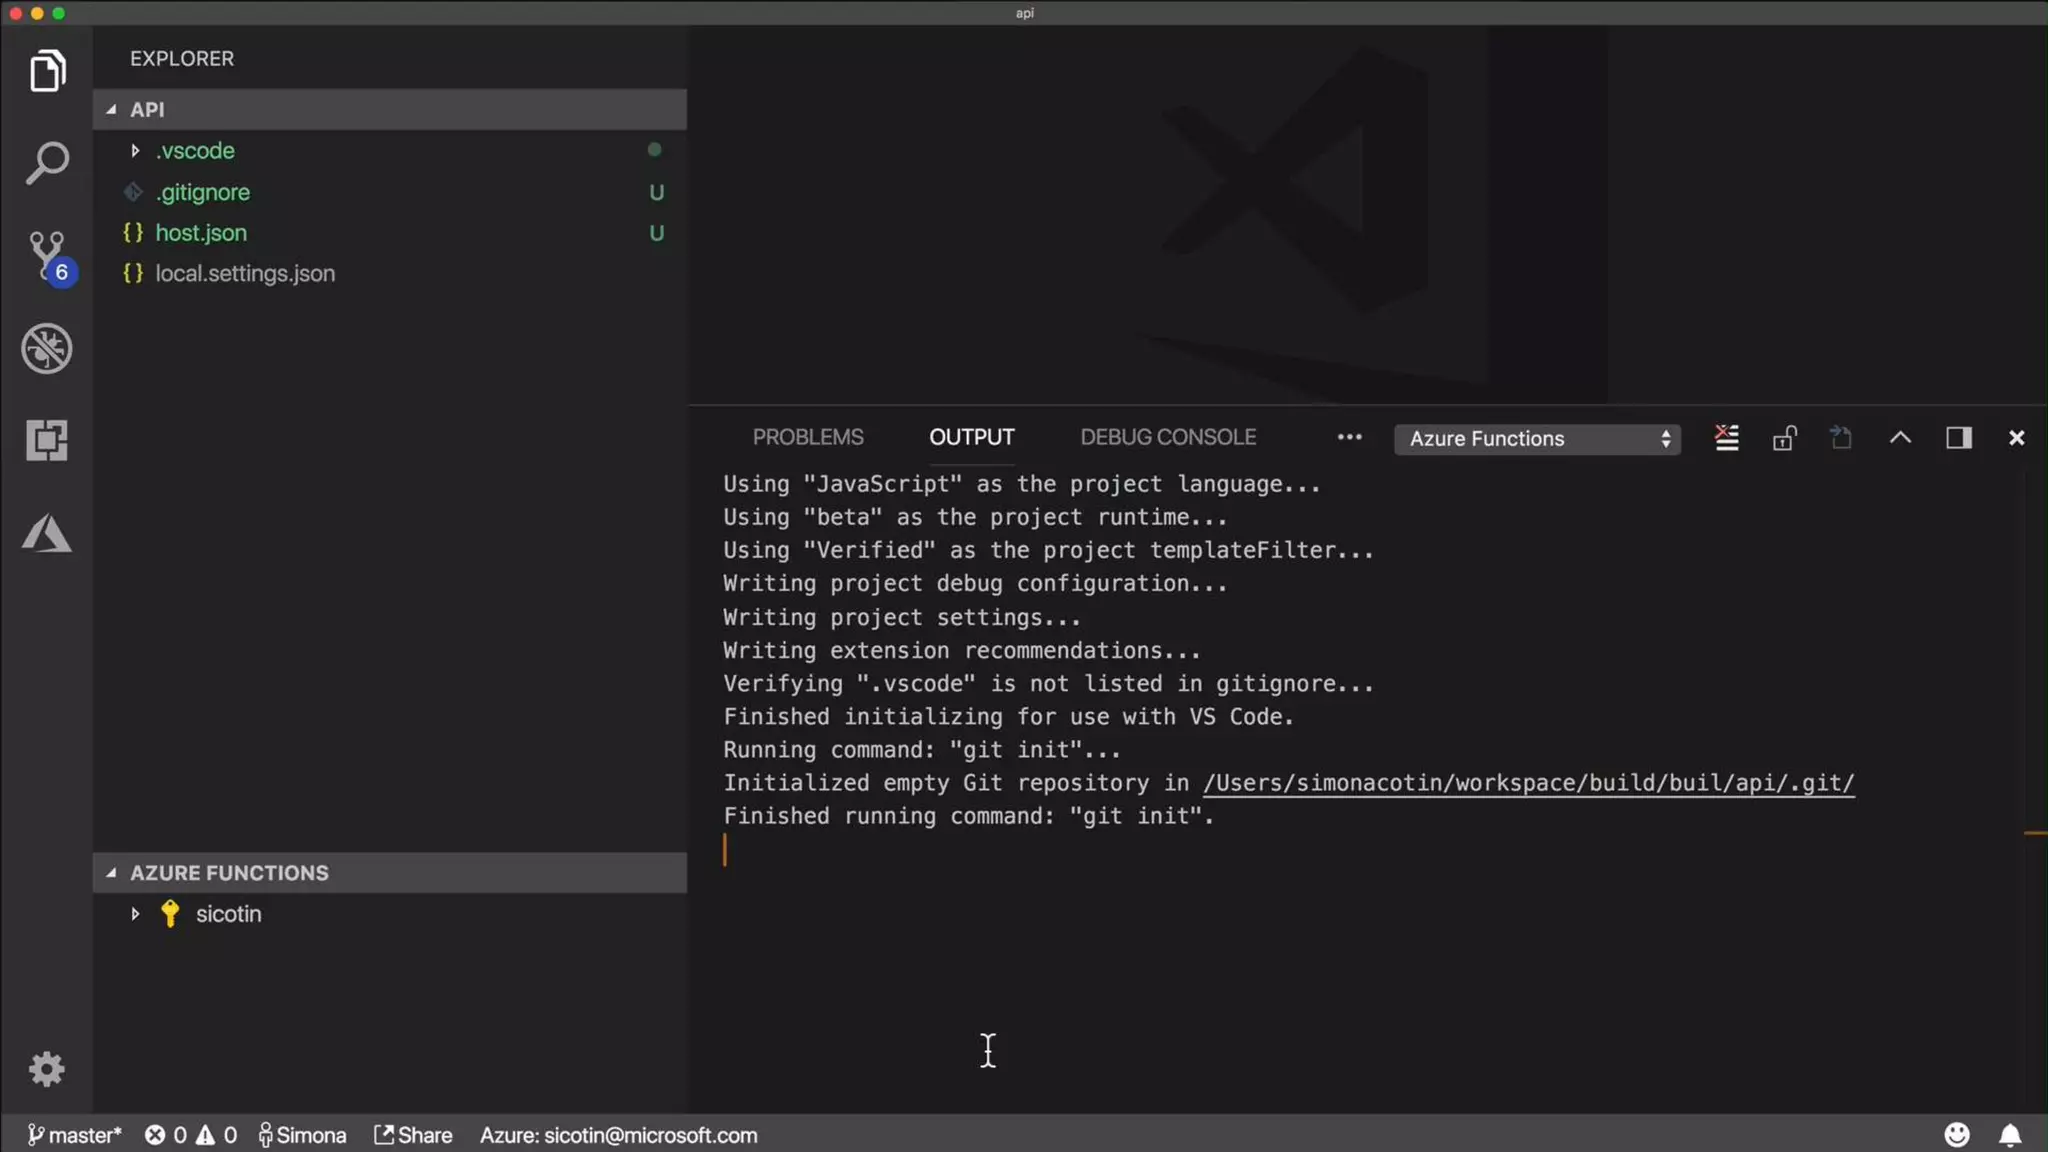Maximize the panel with the chevron up
The image size is (2048, 1152).
coord(1900,438)
